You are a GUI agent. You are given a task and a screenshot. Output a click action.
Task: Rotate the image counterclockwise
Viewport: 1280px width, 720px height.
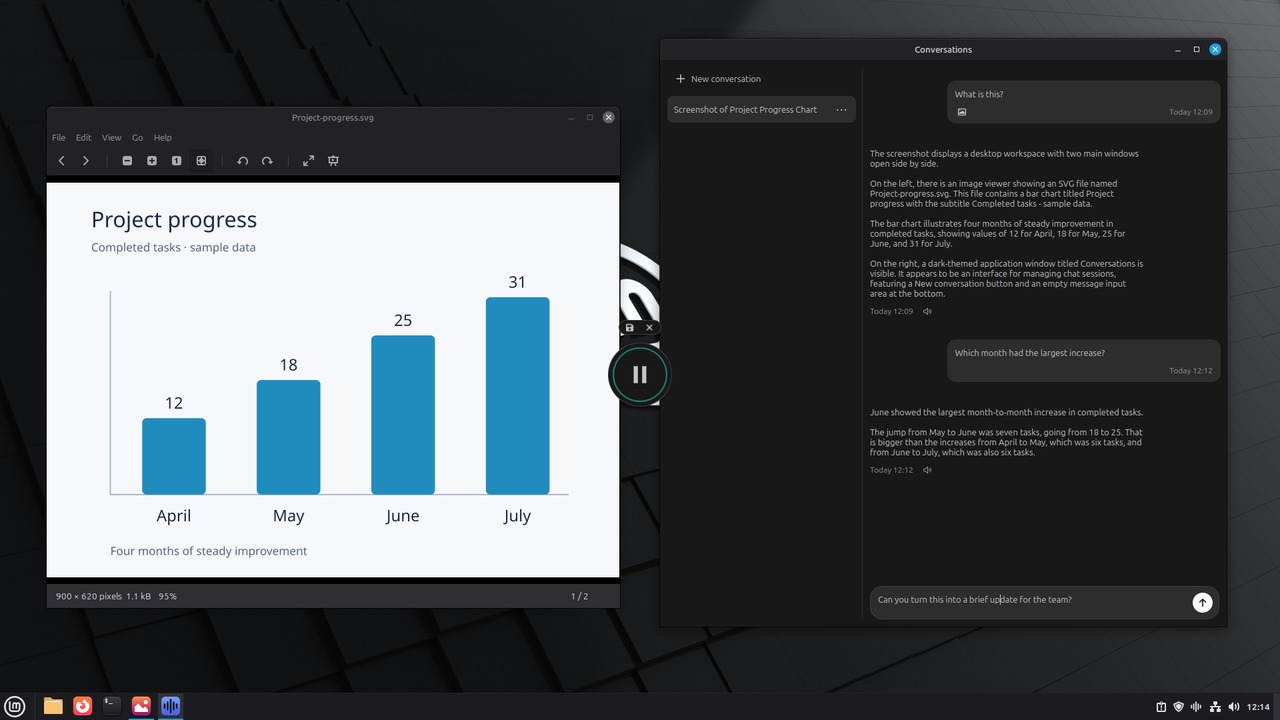point(242,161)
